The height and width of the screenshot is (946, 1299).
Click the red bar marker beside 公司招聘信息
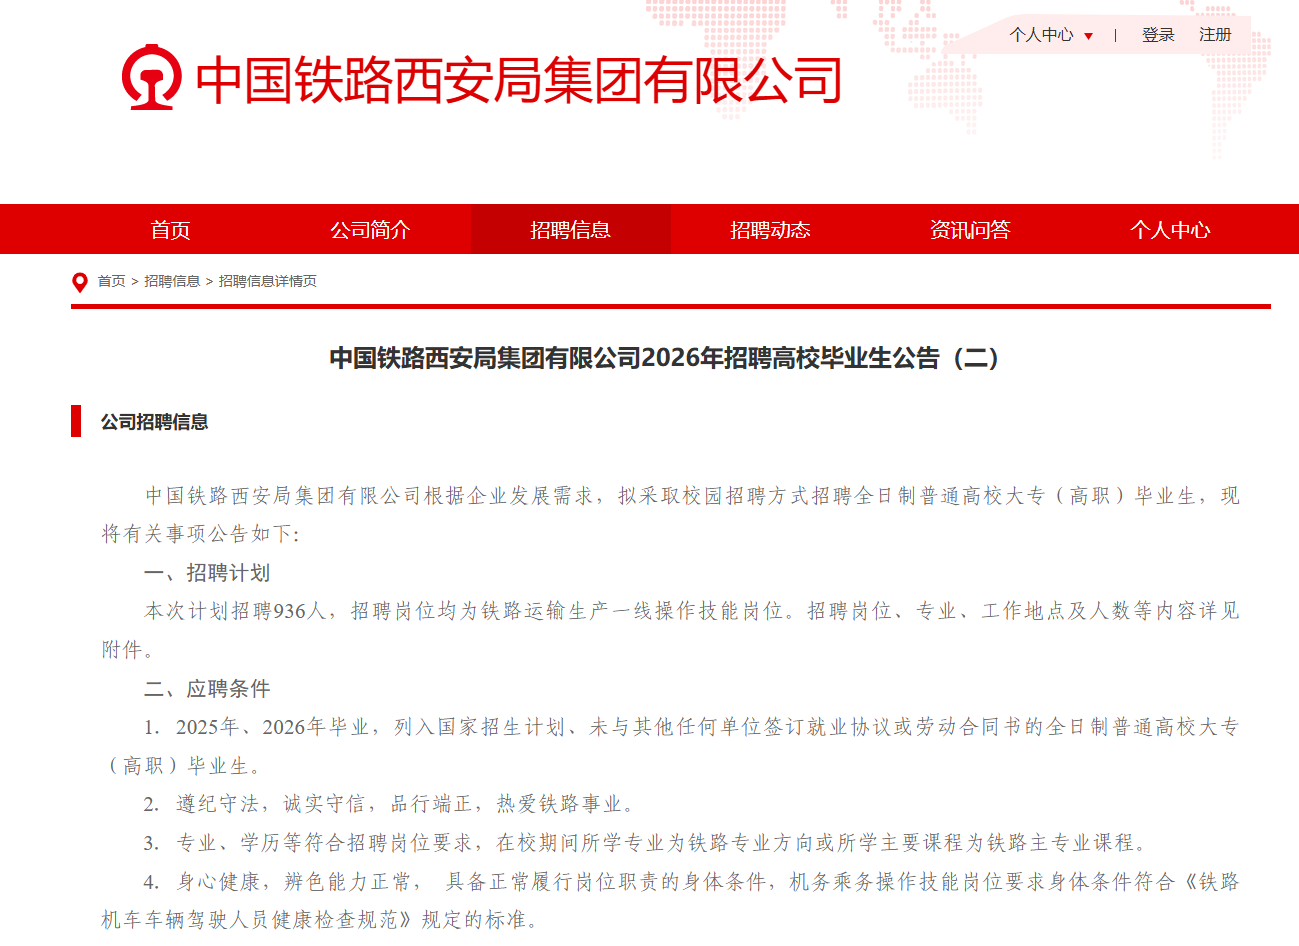click(x=76, y=421)
